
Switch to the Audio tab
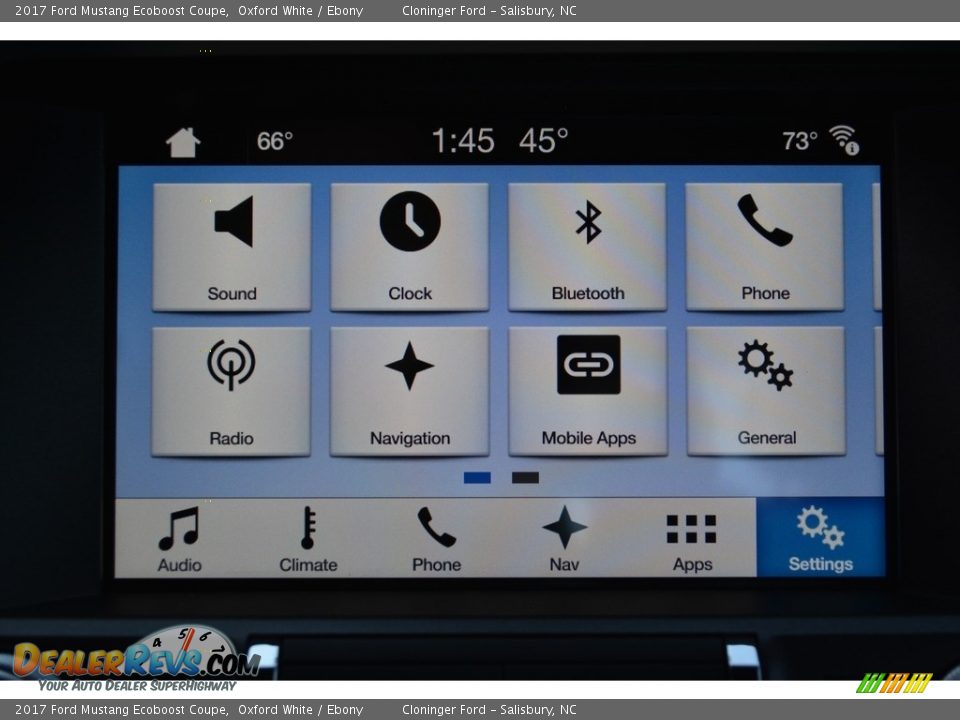pyautogui.click(x=180, y=539)
